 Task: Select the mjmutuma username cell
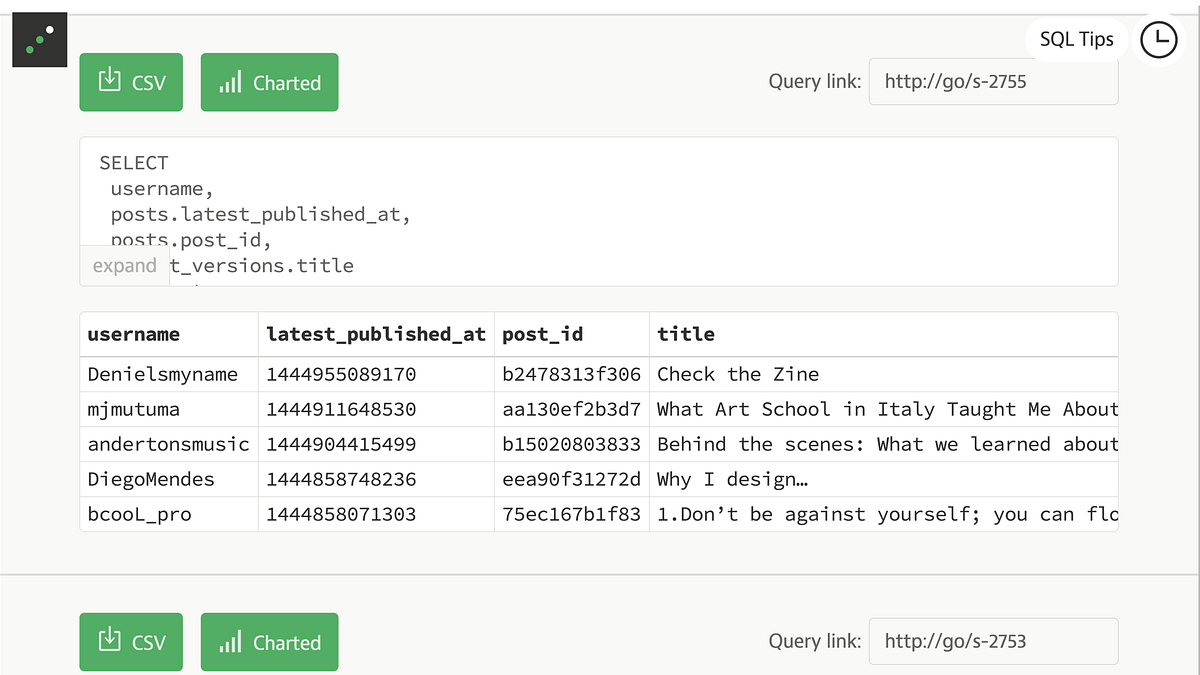(134, 409)
